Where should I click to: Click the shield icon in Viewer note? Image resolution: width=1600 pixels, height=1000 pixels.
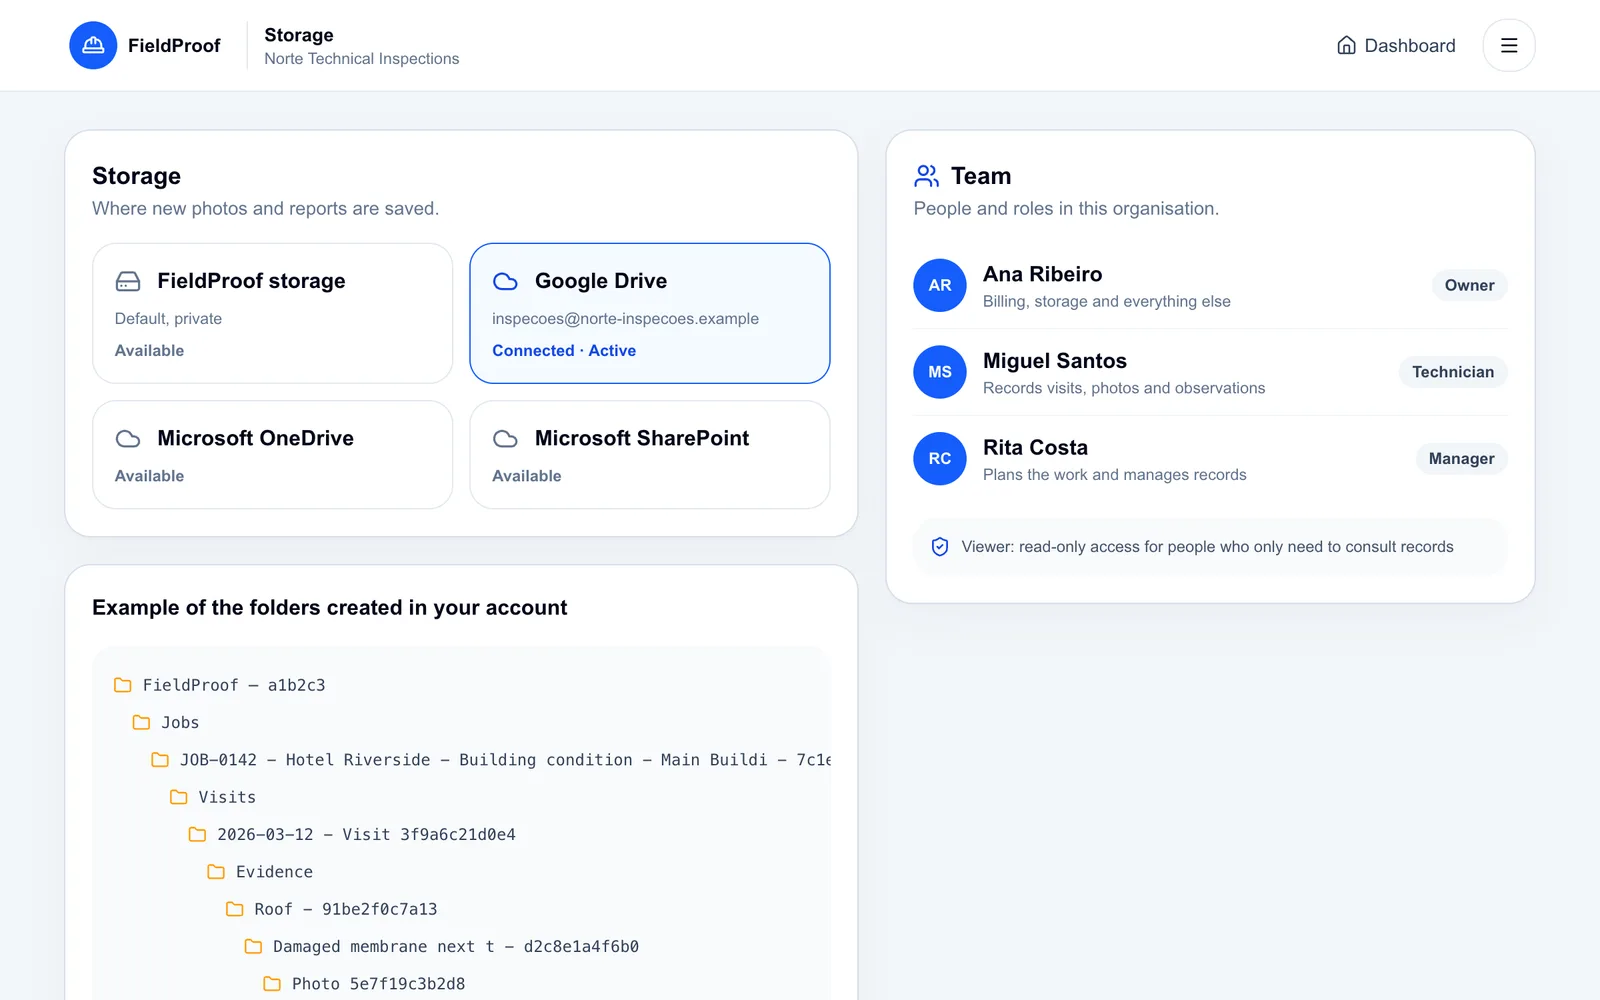pyautogui.click(x=940, y=547)
